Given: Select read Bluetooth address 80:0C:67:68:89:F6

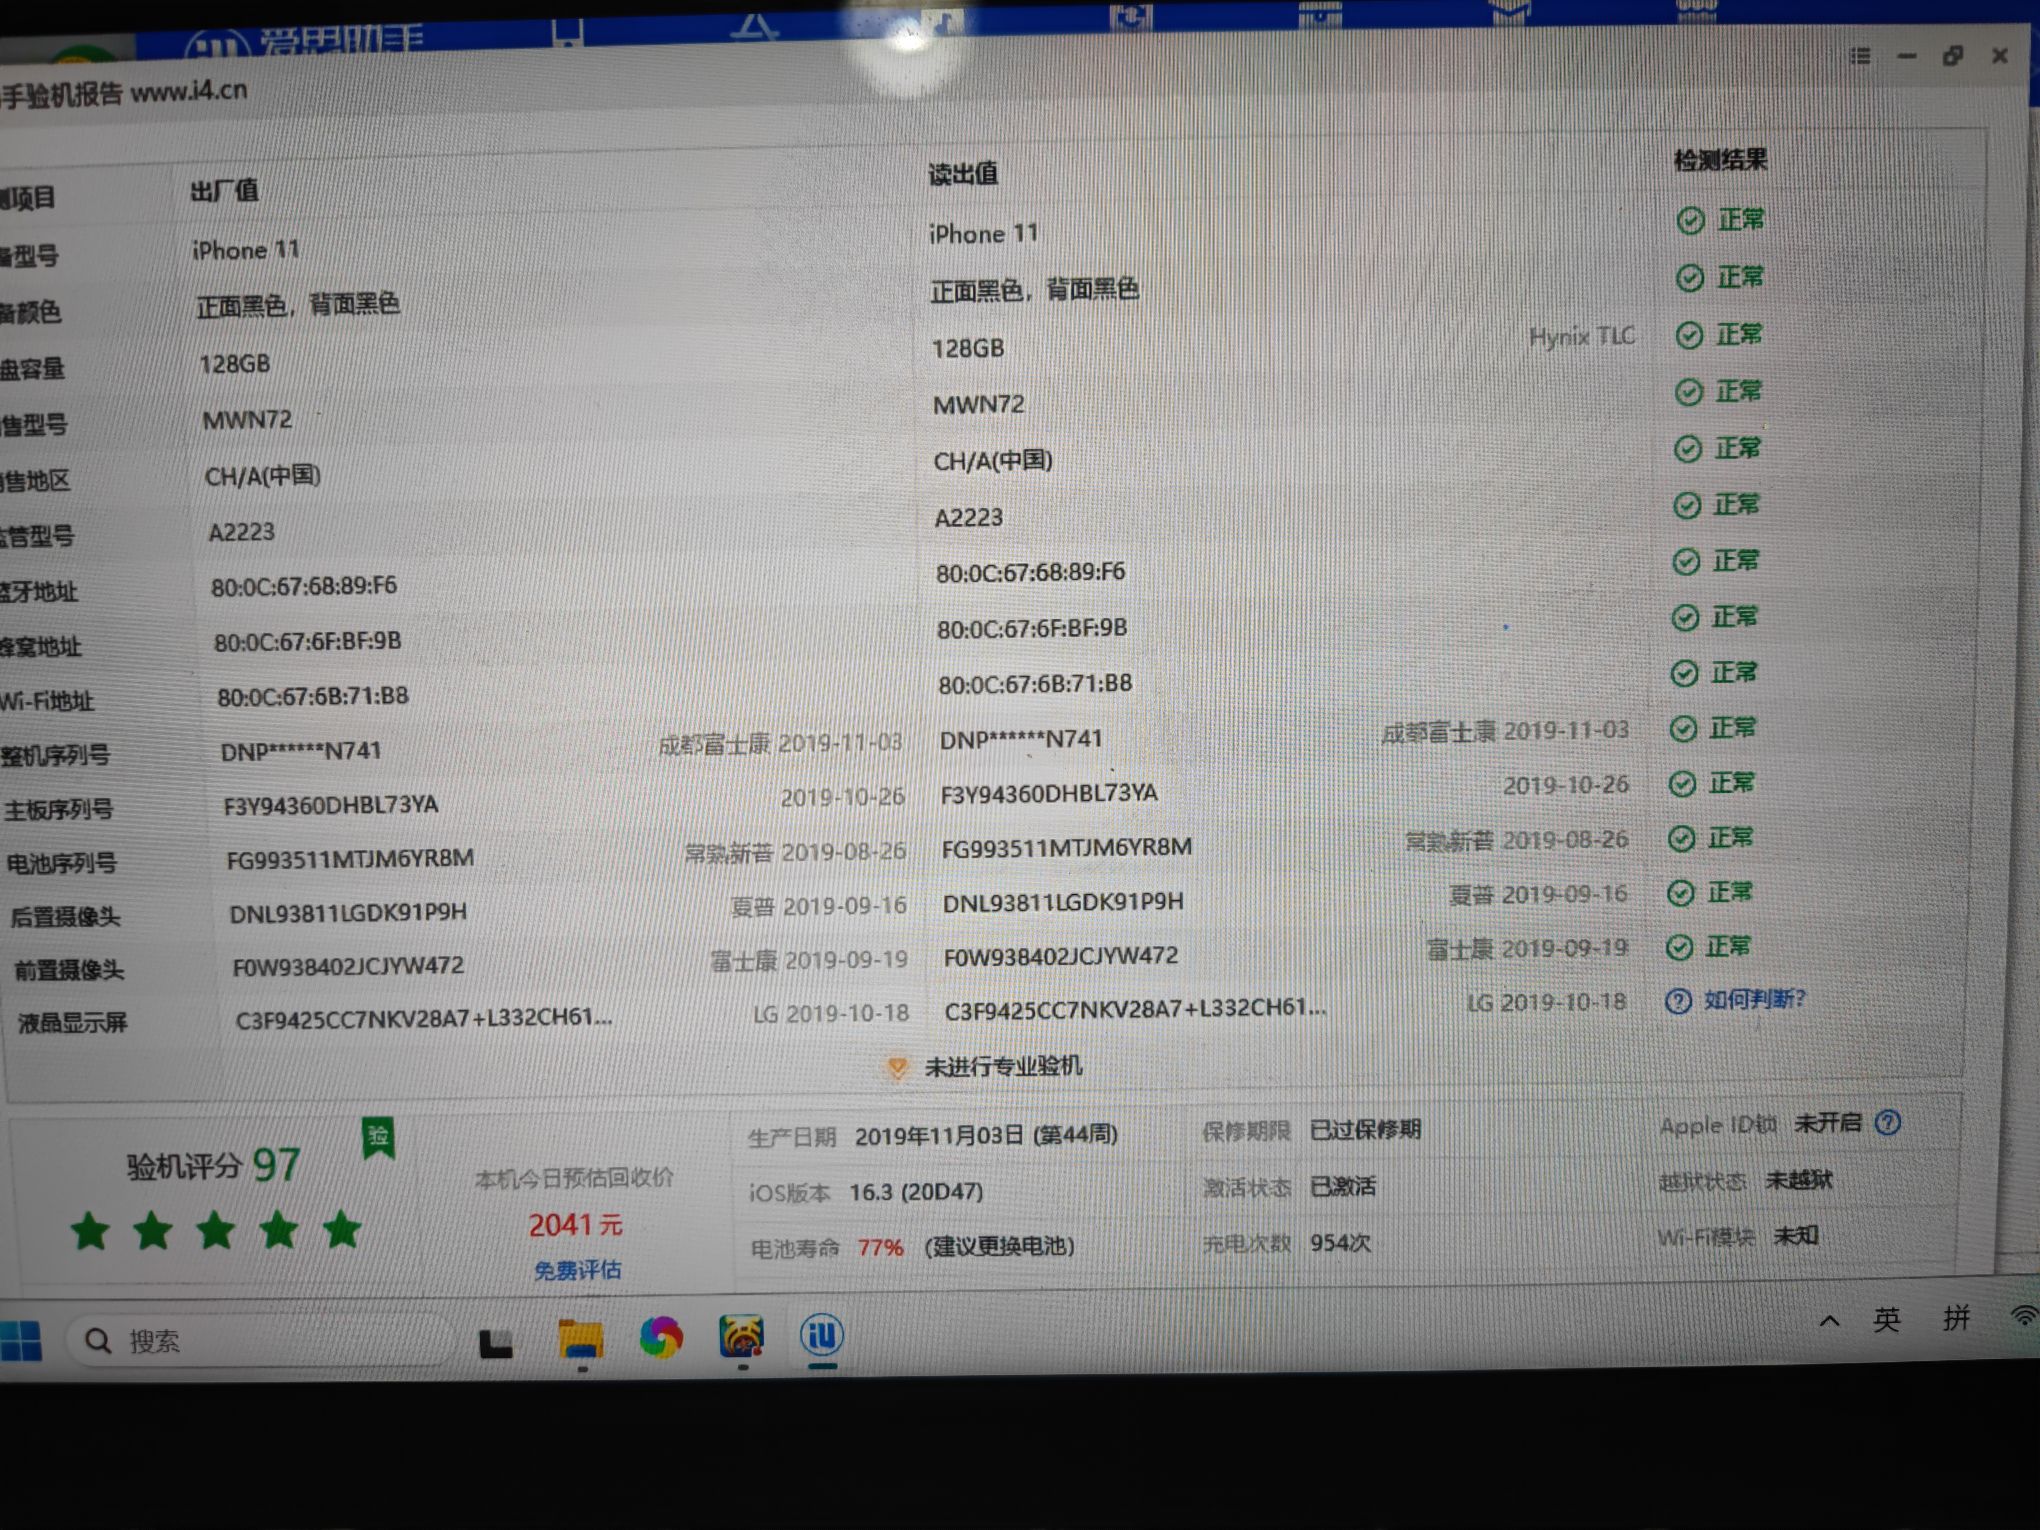Looking at the screenshot, I should (x=1030, y=572).
